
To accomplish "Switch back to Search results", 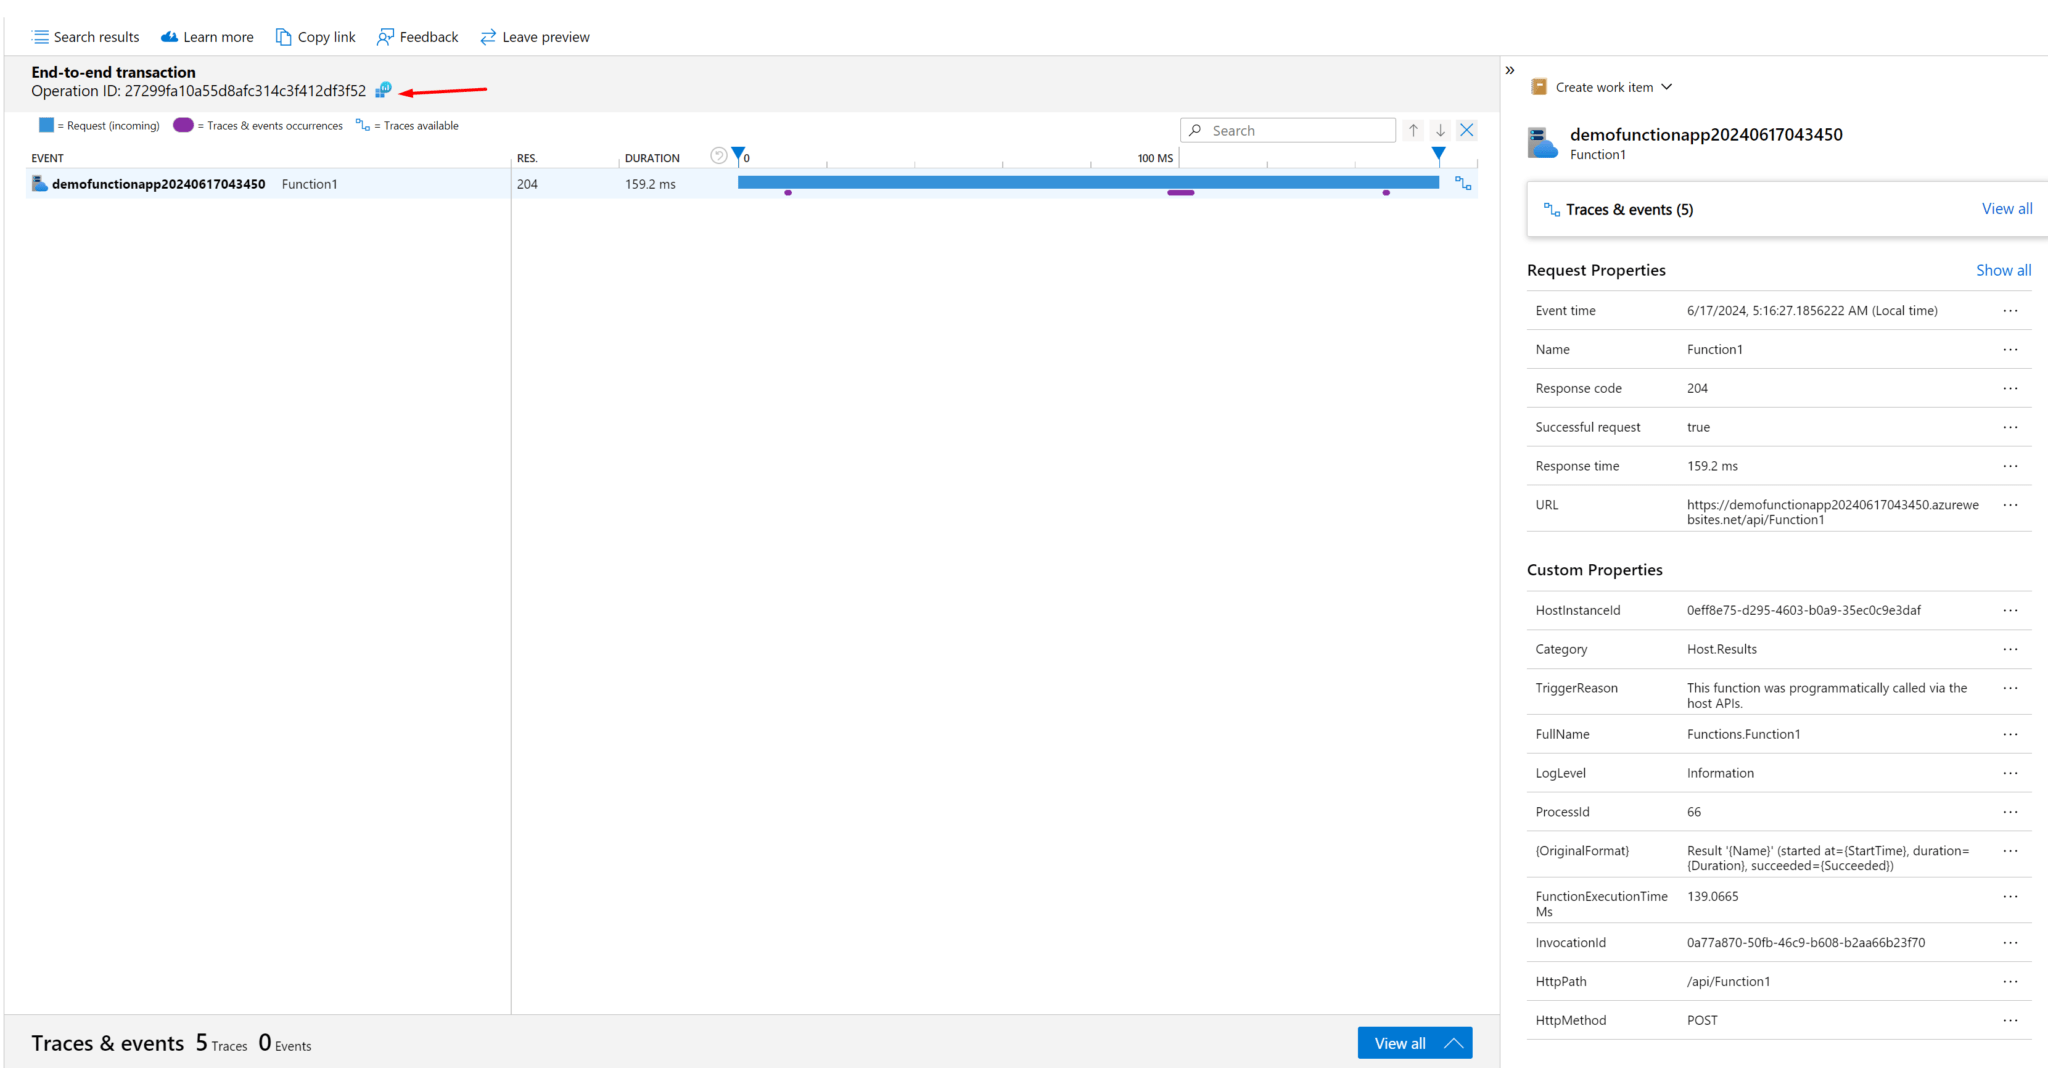I will (x=85, y=37).
